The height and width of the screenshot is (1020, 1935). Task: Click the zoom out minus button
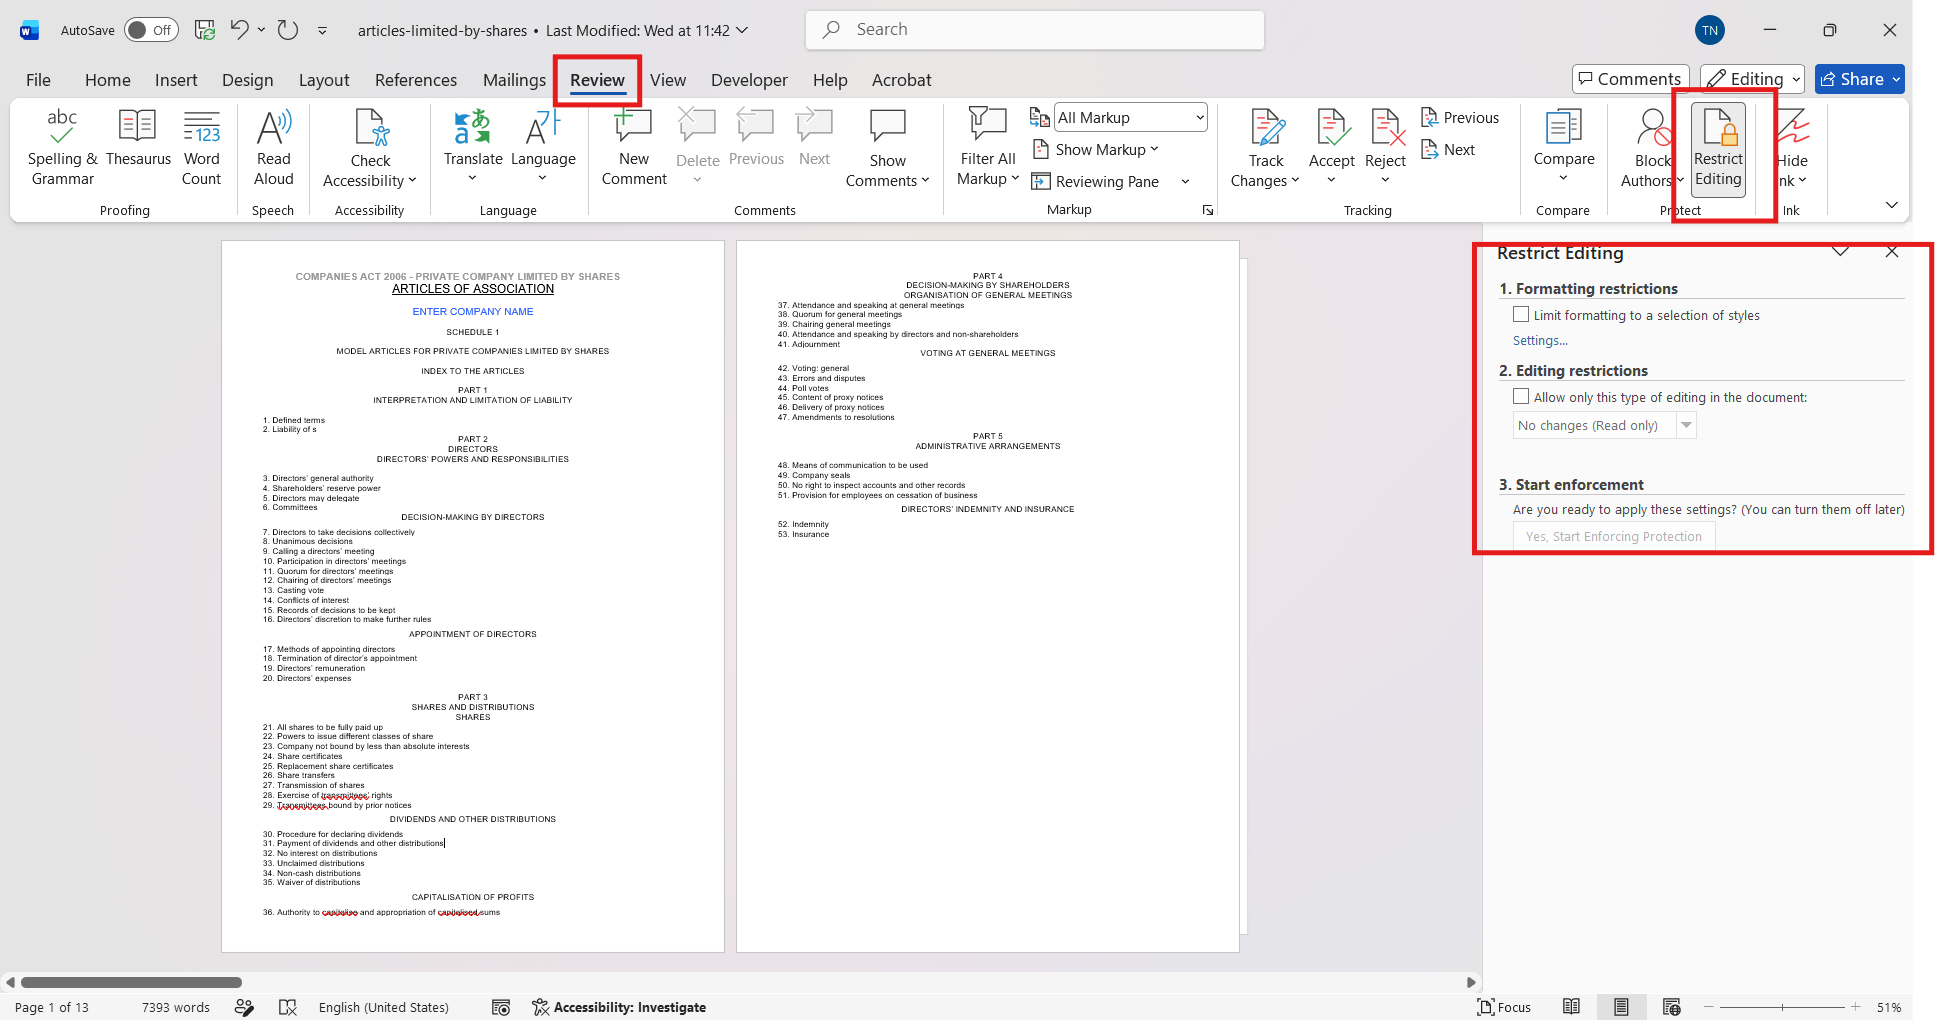(1709, 1007)
